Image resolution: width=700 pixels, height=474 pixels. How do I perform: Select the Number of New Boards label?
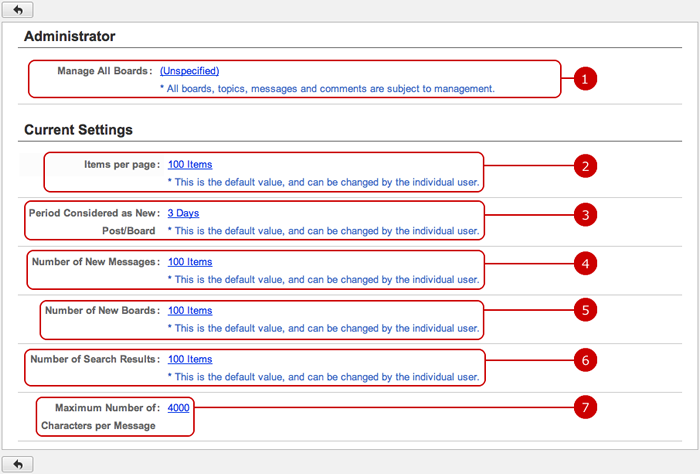pyautogui.click(x=103, y=310)
